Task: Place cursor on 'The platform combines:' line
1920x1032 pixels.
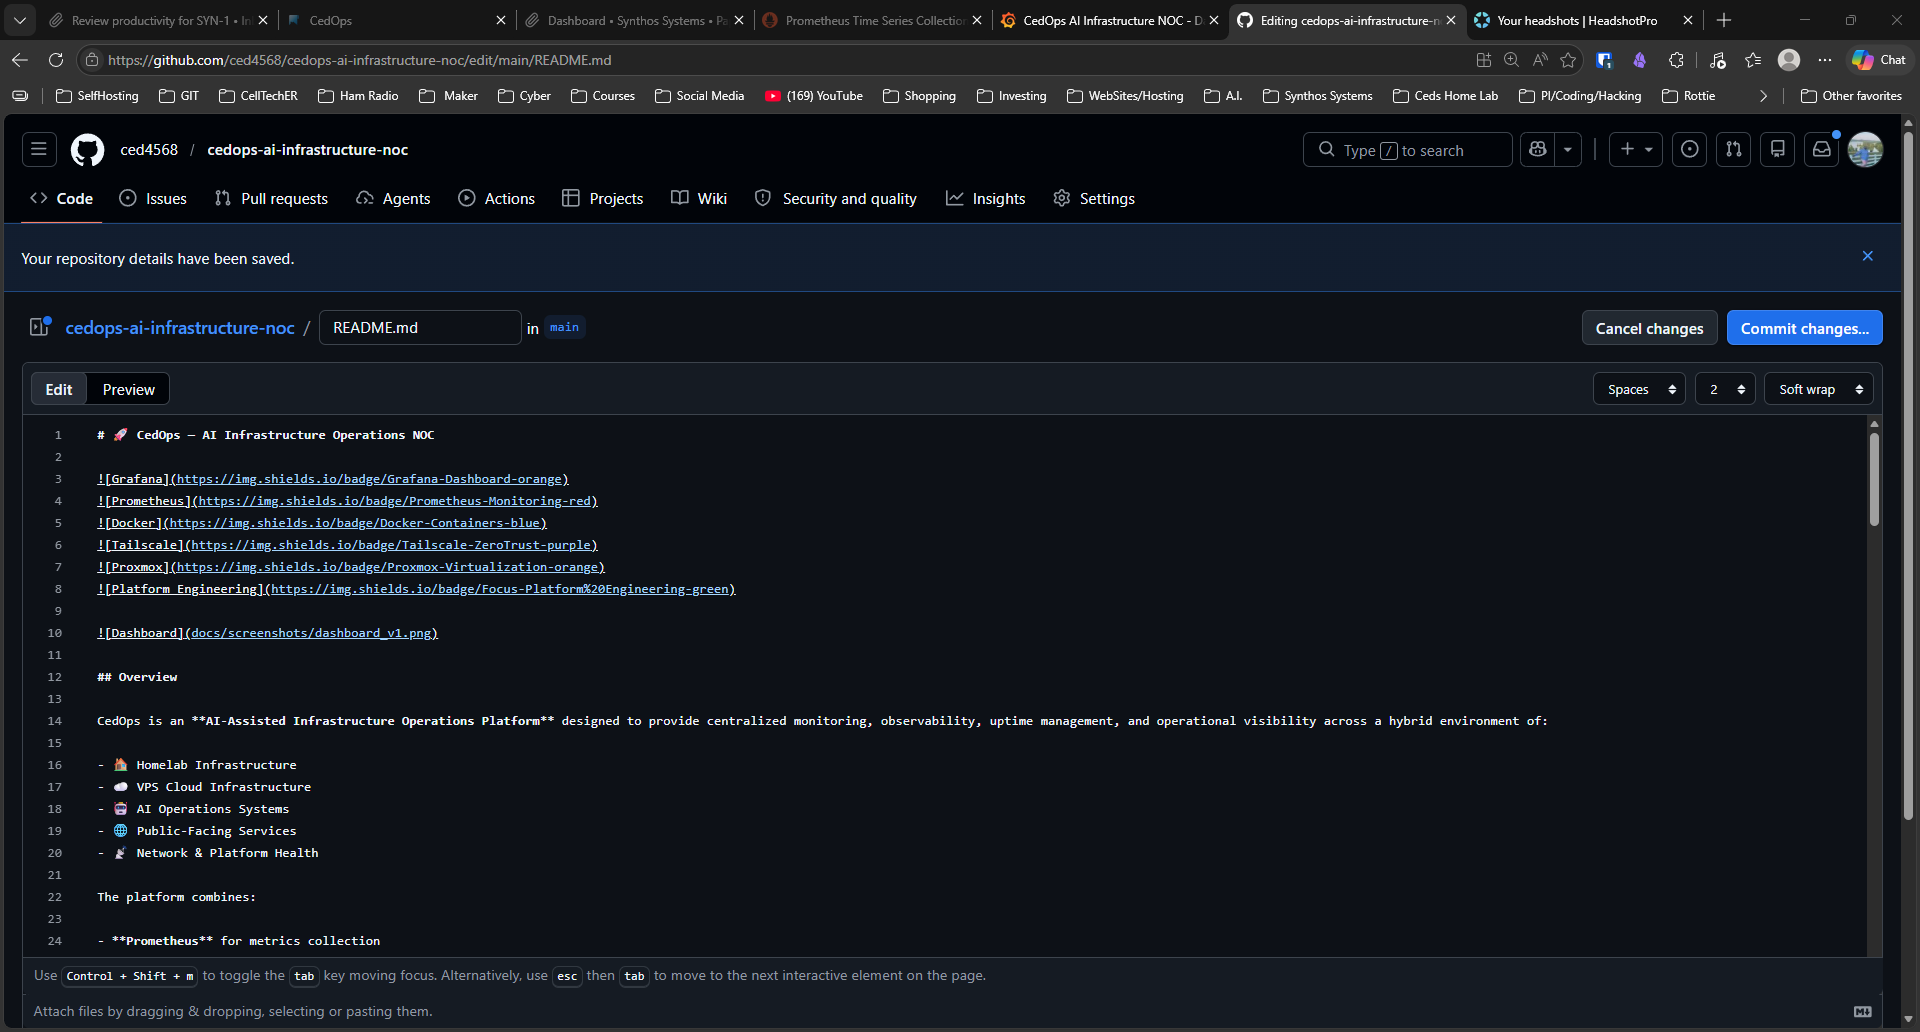Action: (x=176, y=897)
